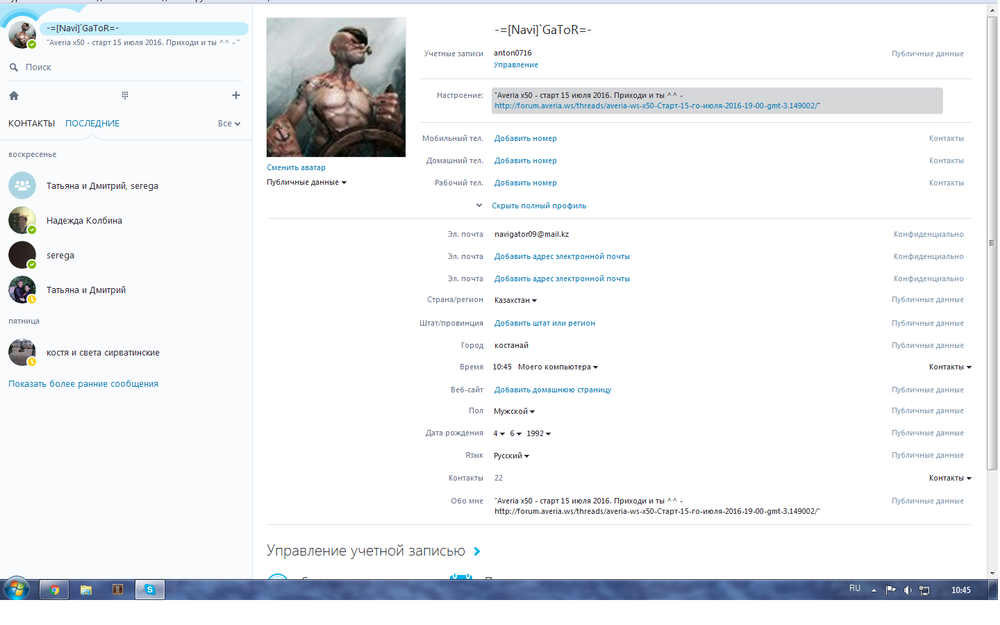This screenshot has height=625, width=1000.
Task: Open the dial pad icon
Action: click(x=125, y=96)
